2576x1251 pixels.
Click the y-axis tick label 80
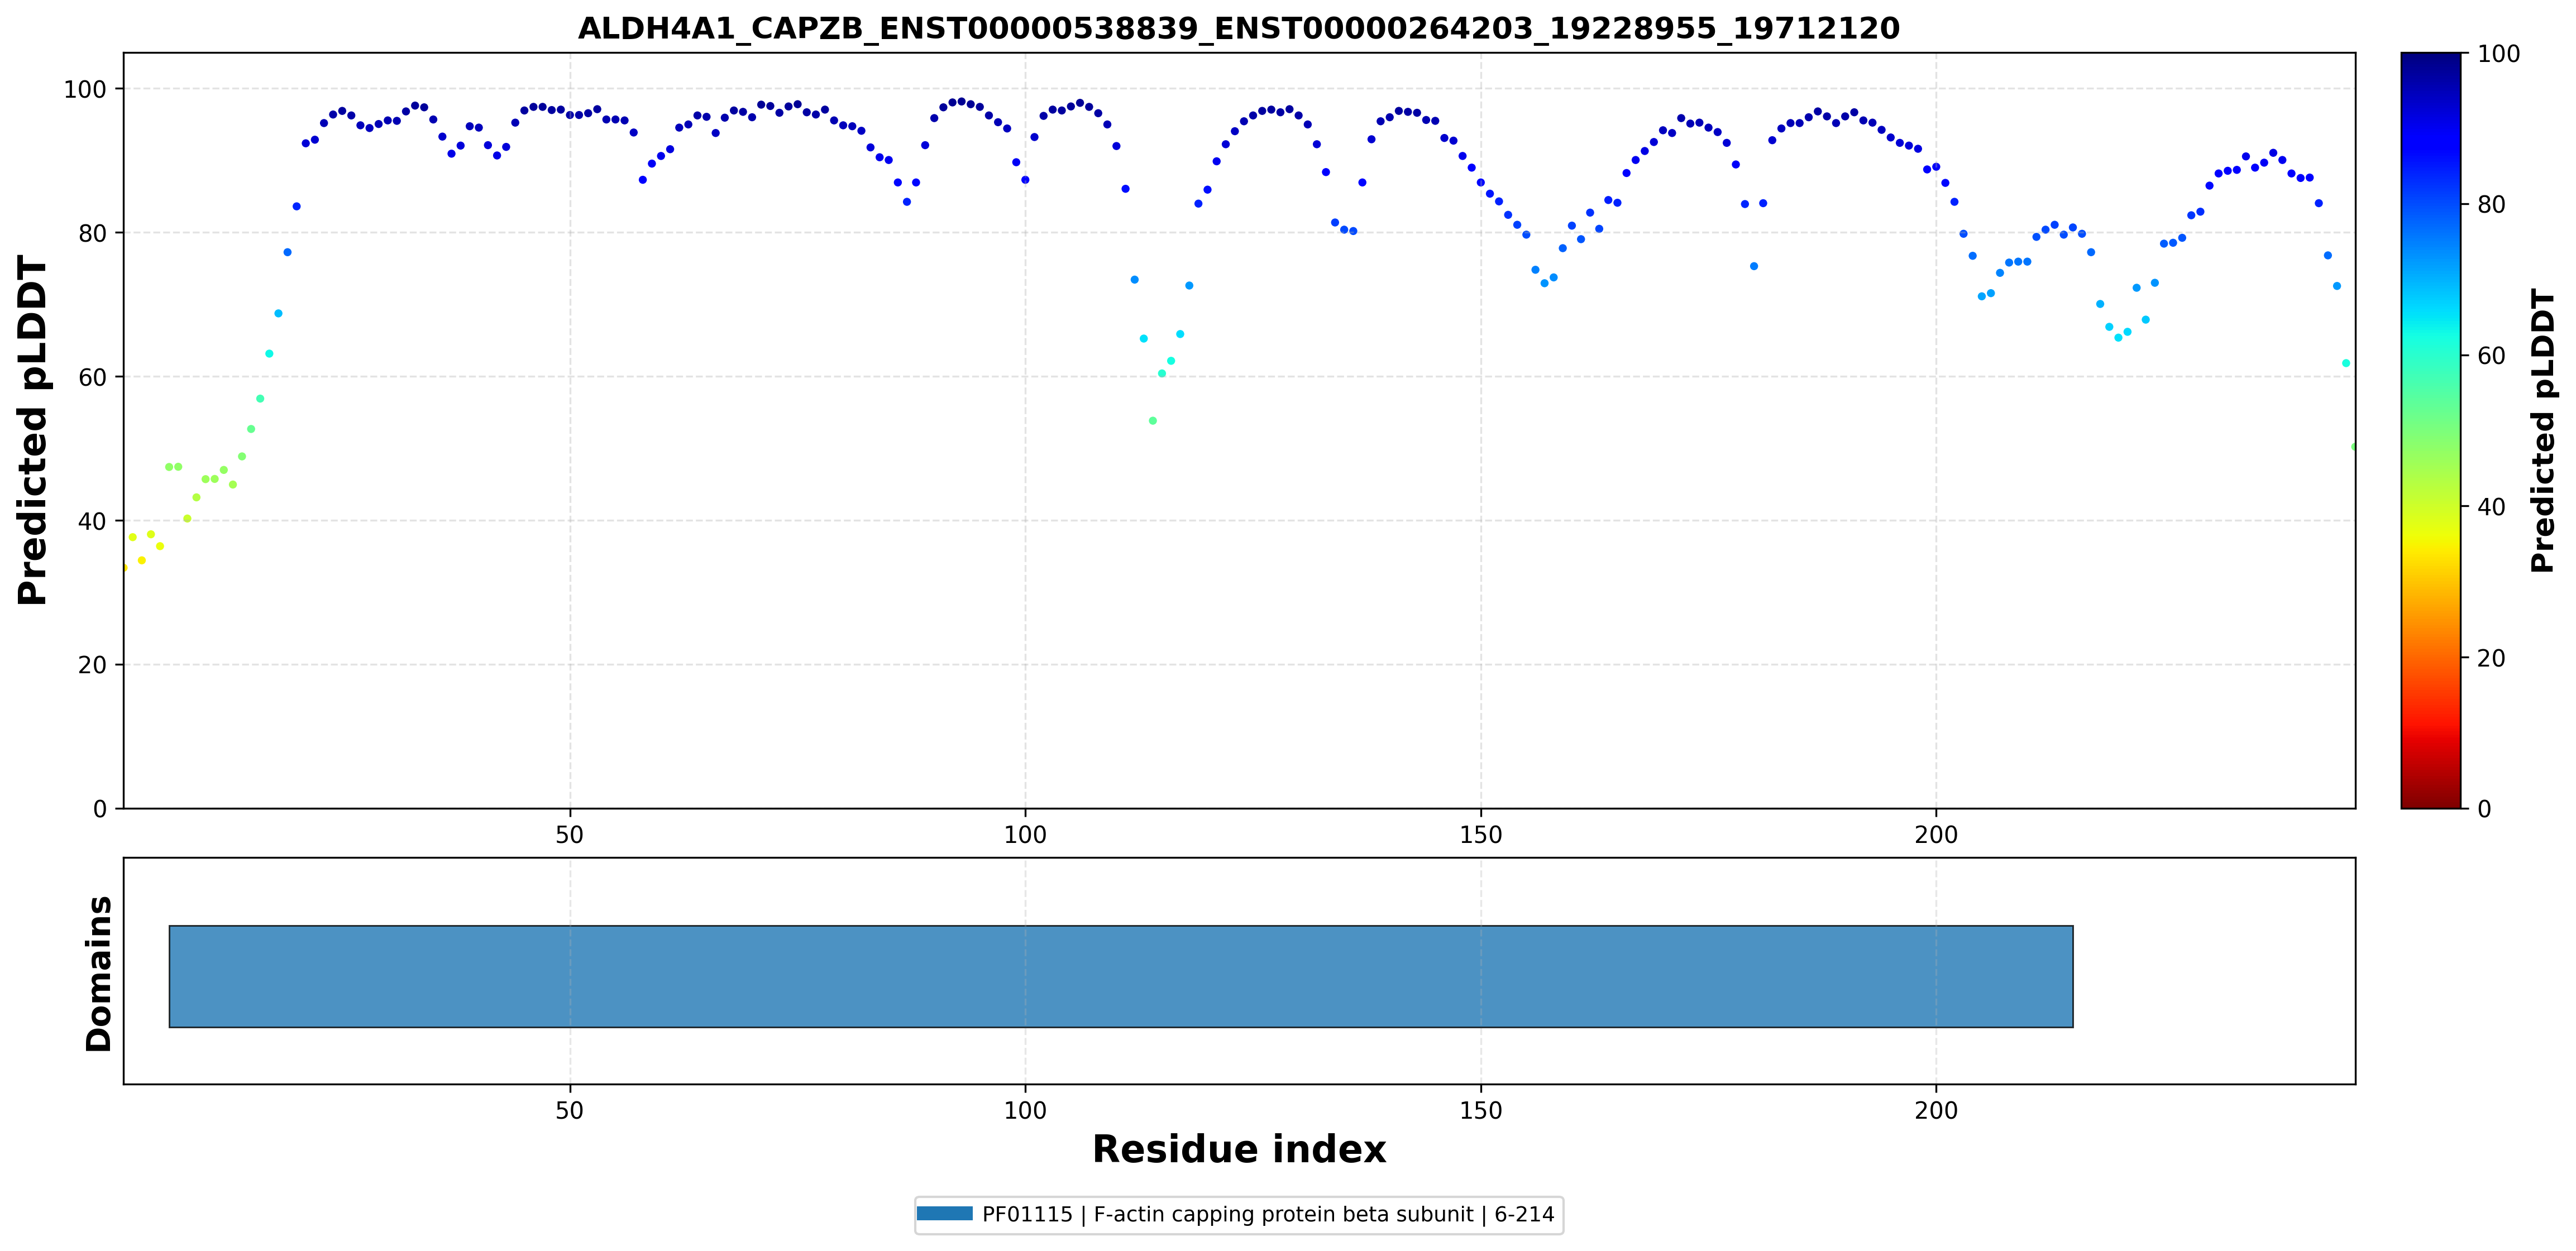click(92, 233)
